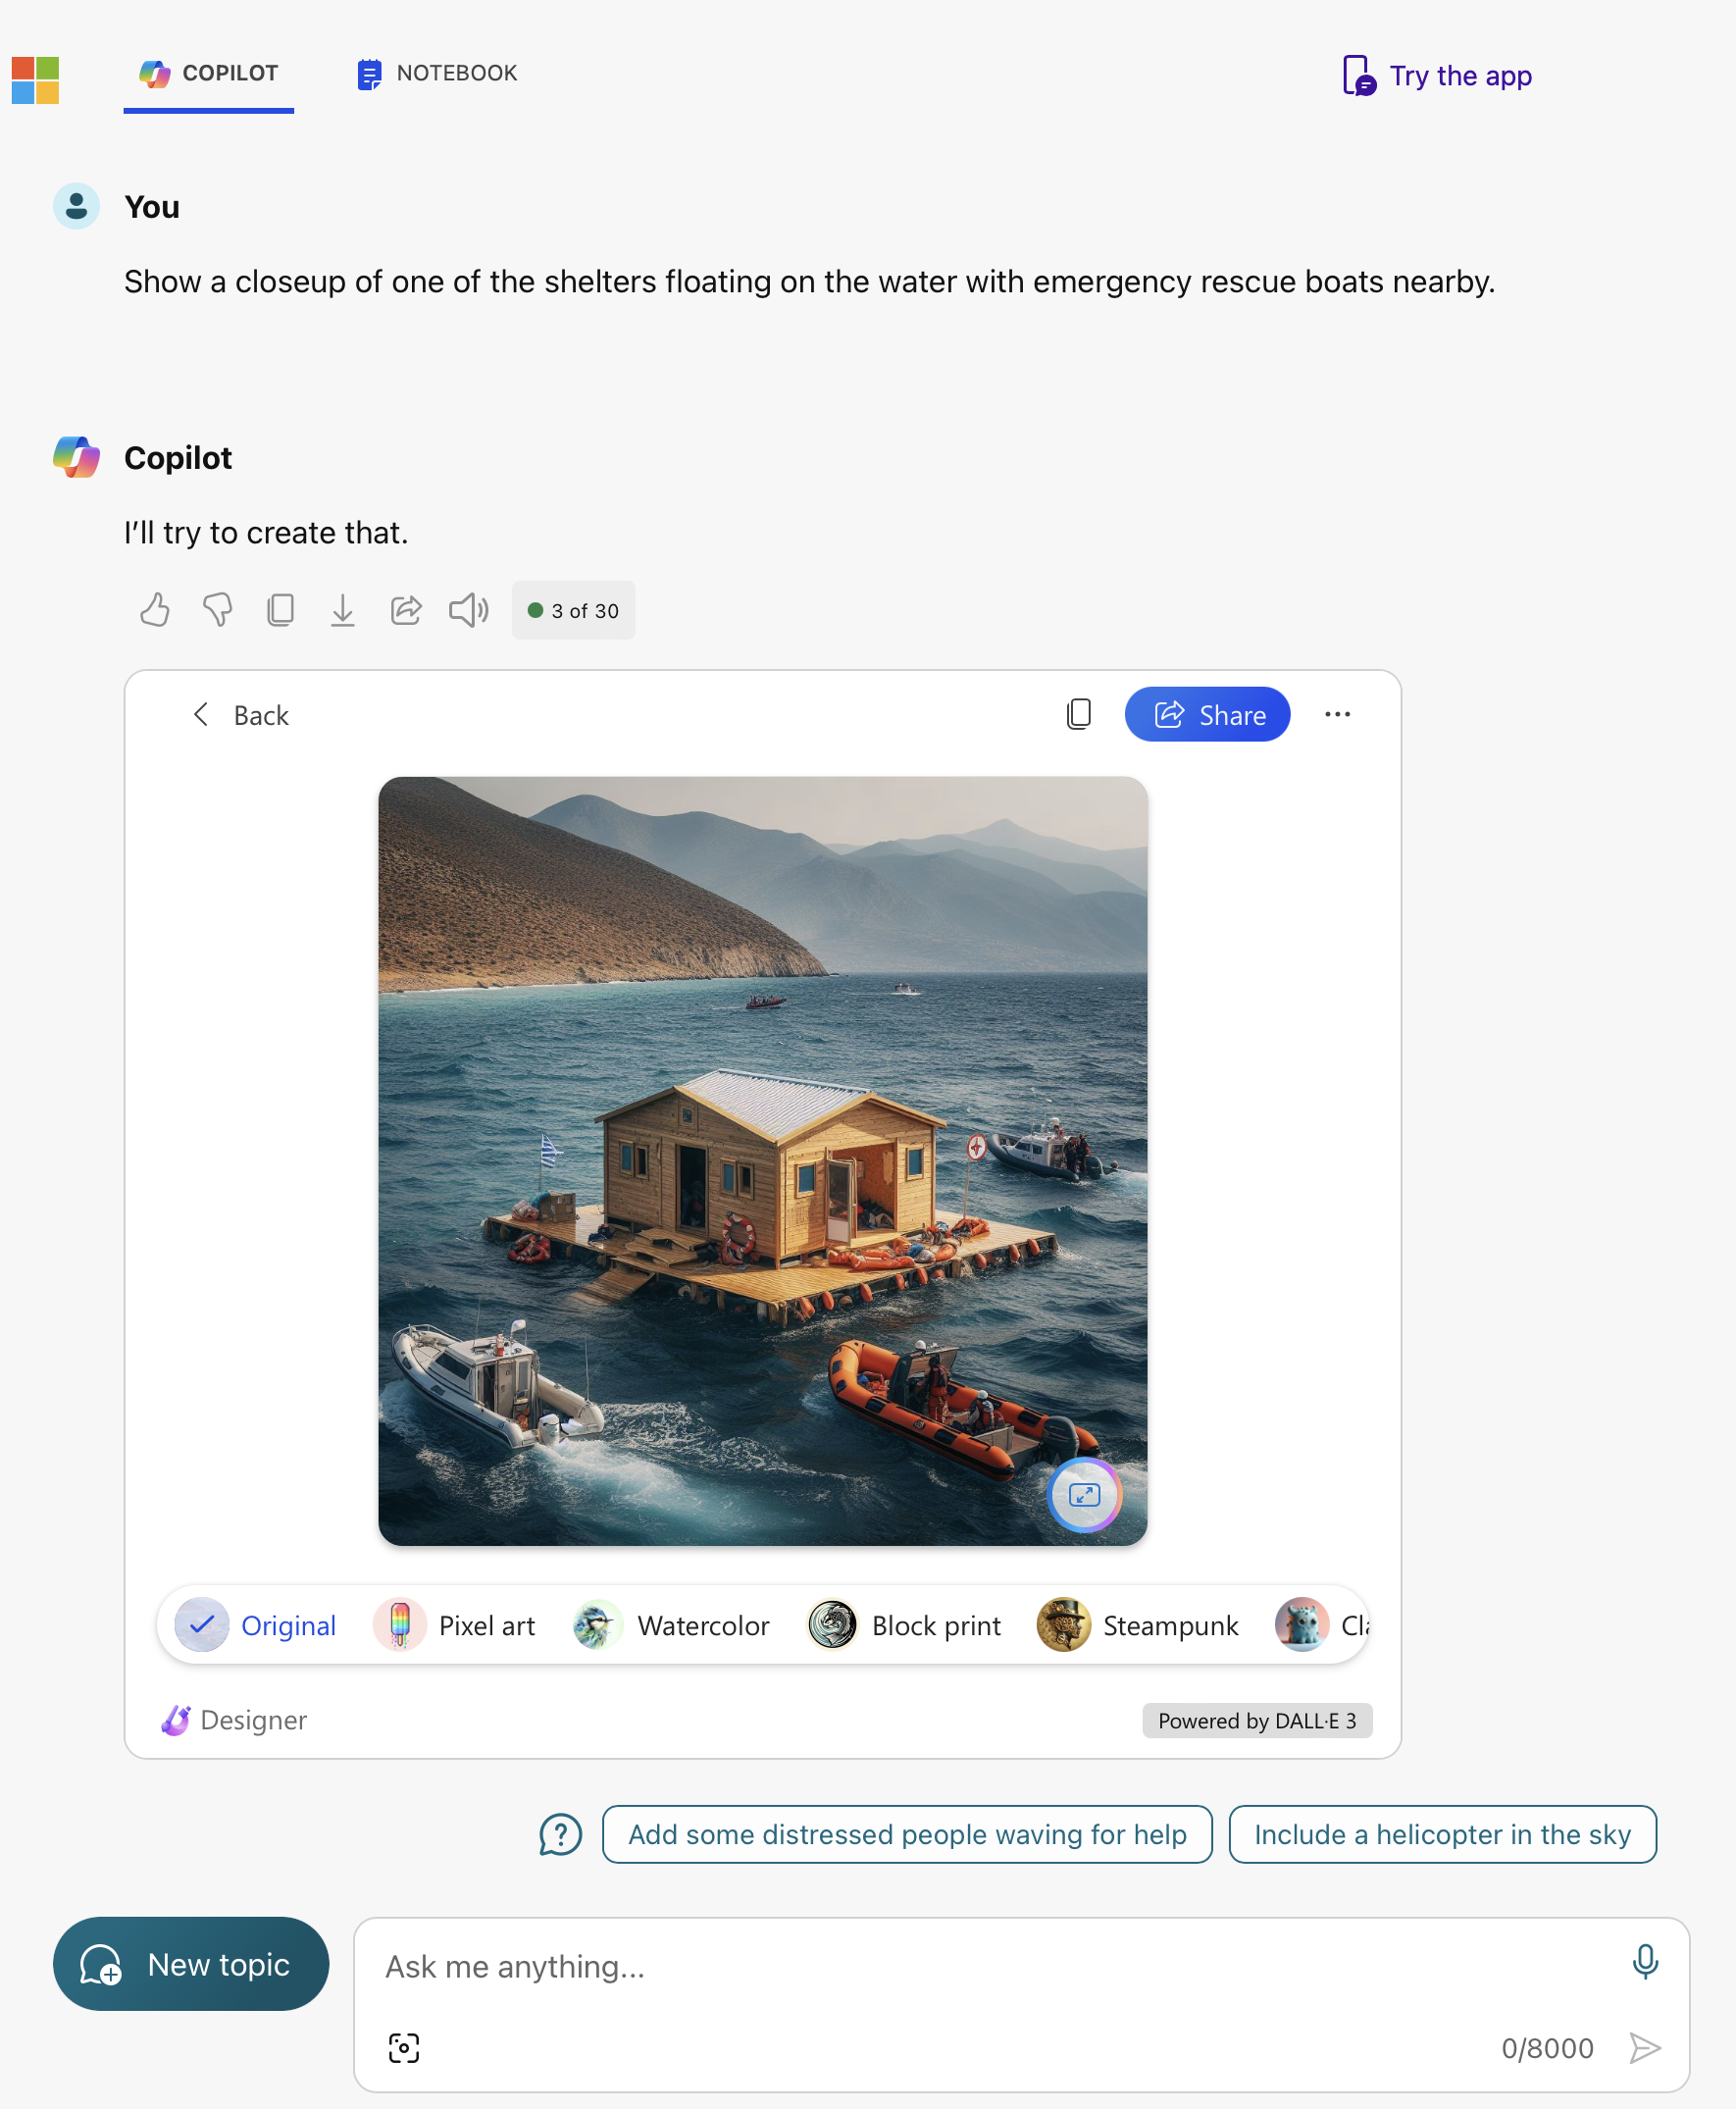Add an image using the visual search icon
Screen dimensions: 1736x2109
pos(404,2048)
